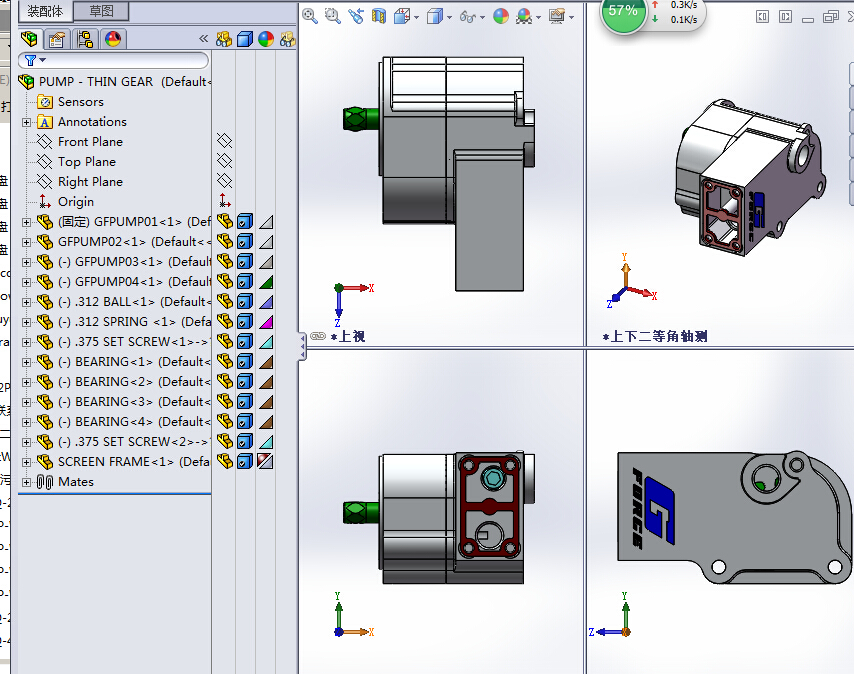This screenshot has height=674, width=854.
Task: Click the *上视 view label
Action: [x=348, y=336]
